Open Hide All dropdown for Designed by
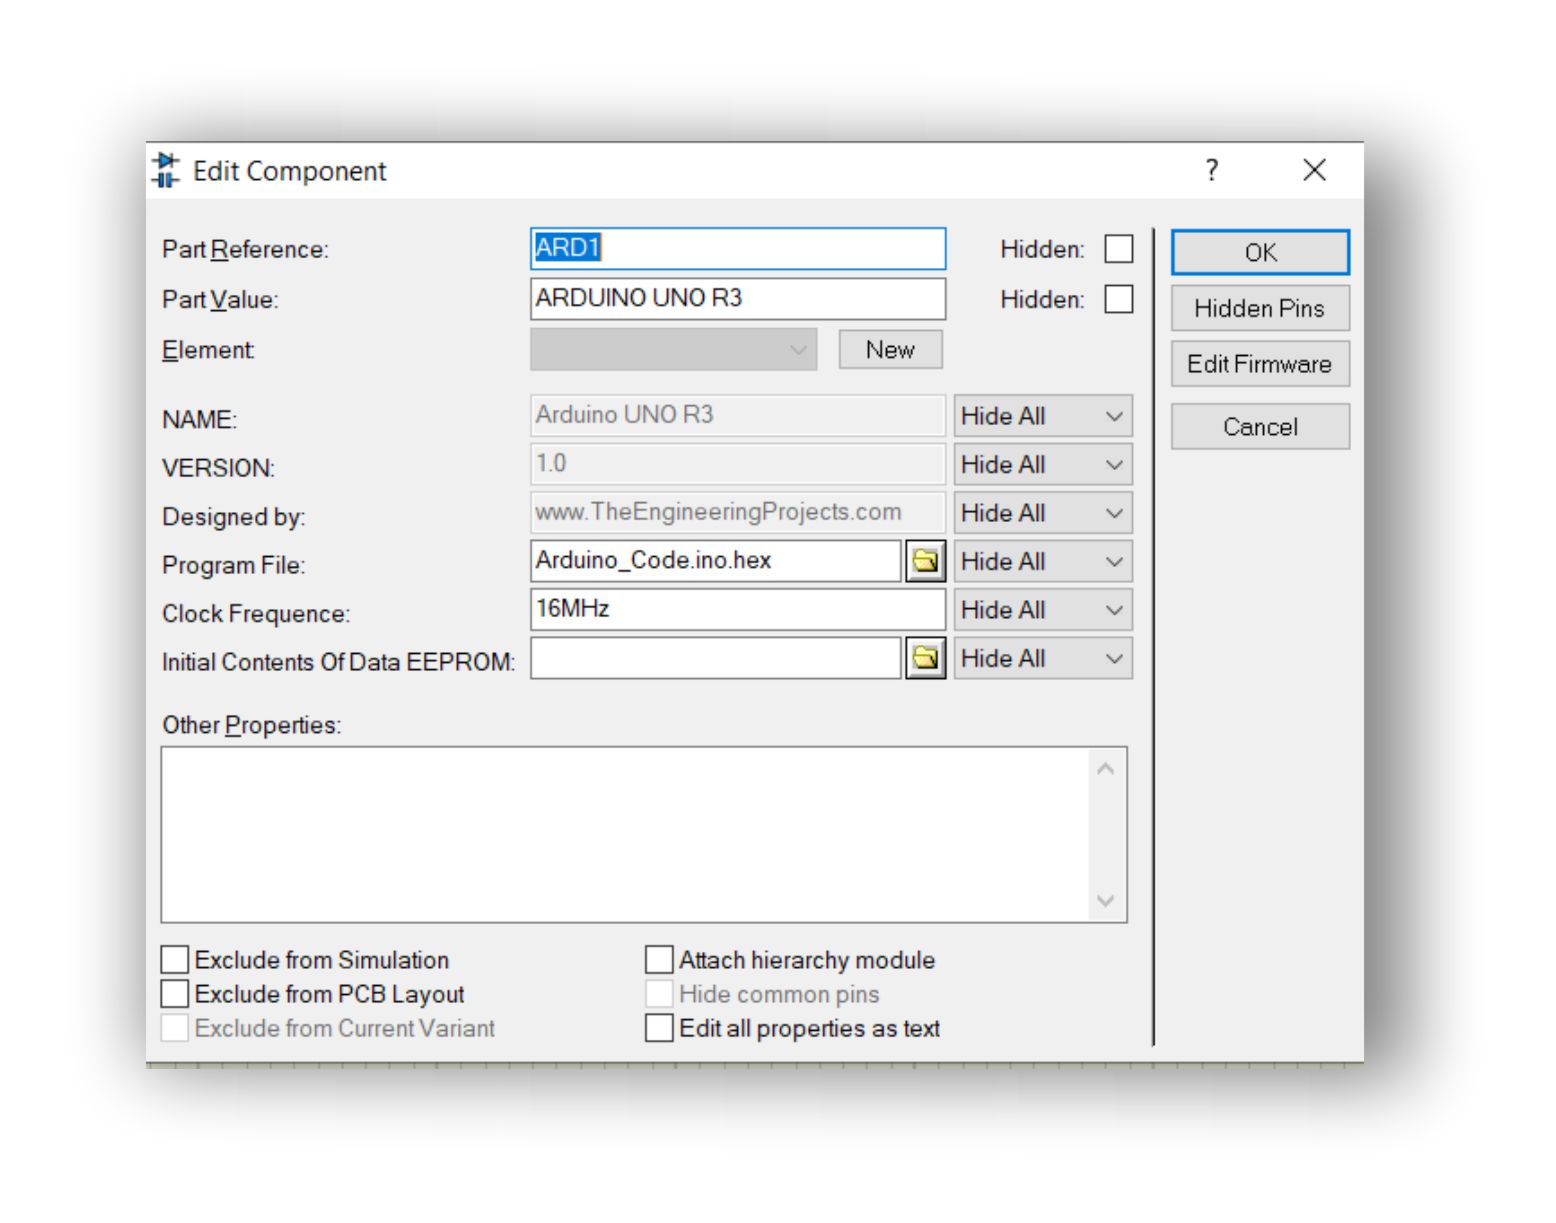The height and width of the screenshot is (1223, 1556). point(1043,513)
